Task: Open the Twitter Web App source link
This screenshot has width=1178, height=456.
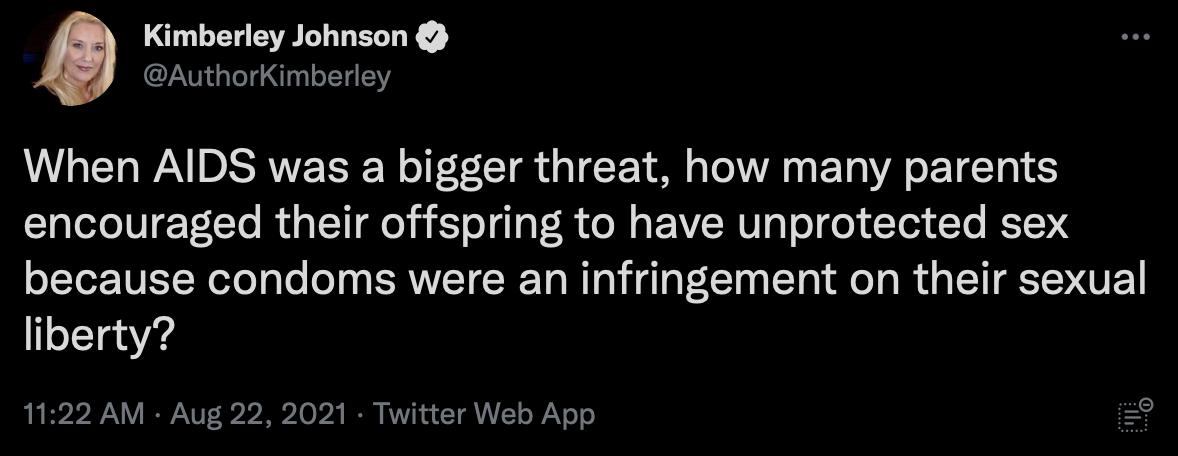Action: pos(484,414)
